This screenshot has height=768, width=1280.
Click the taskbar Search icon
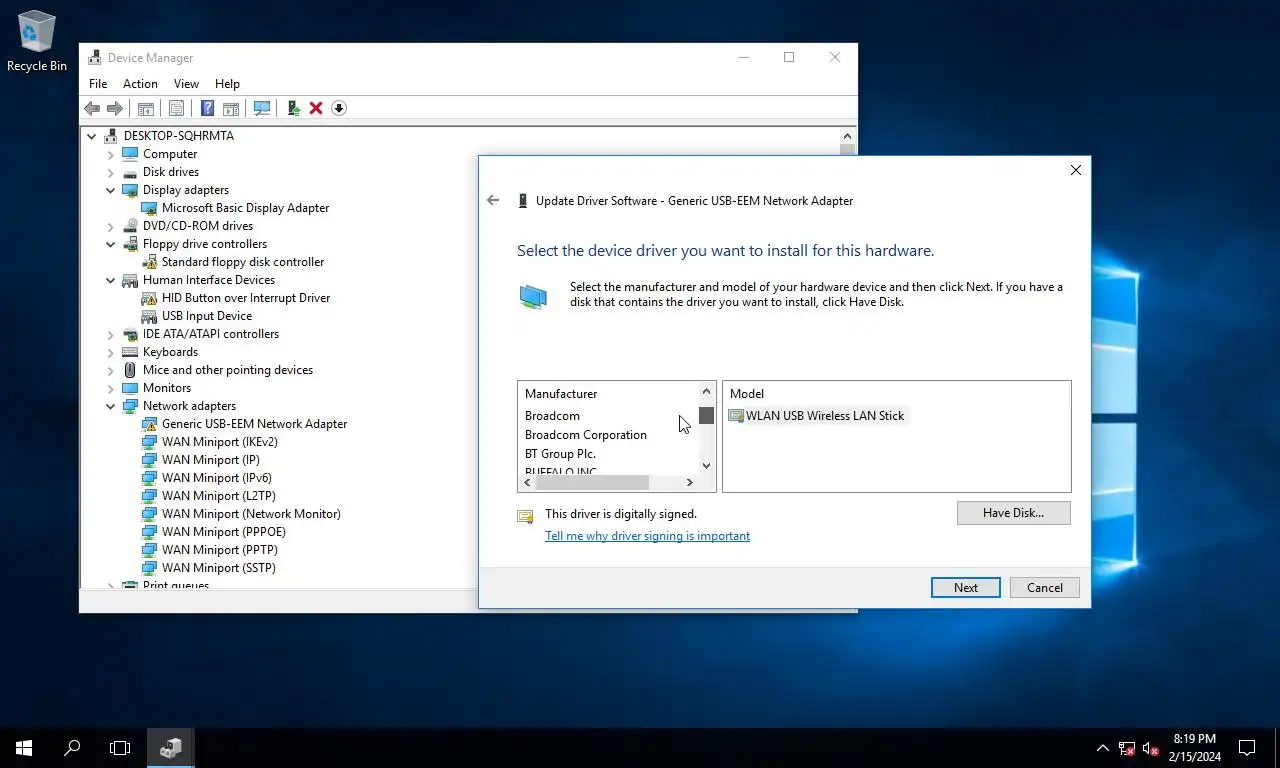tap(72, 747)
